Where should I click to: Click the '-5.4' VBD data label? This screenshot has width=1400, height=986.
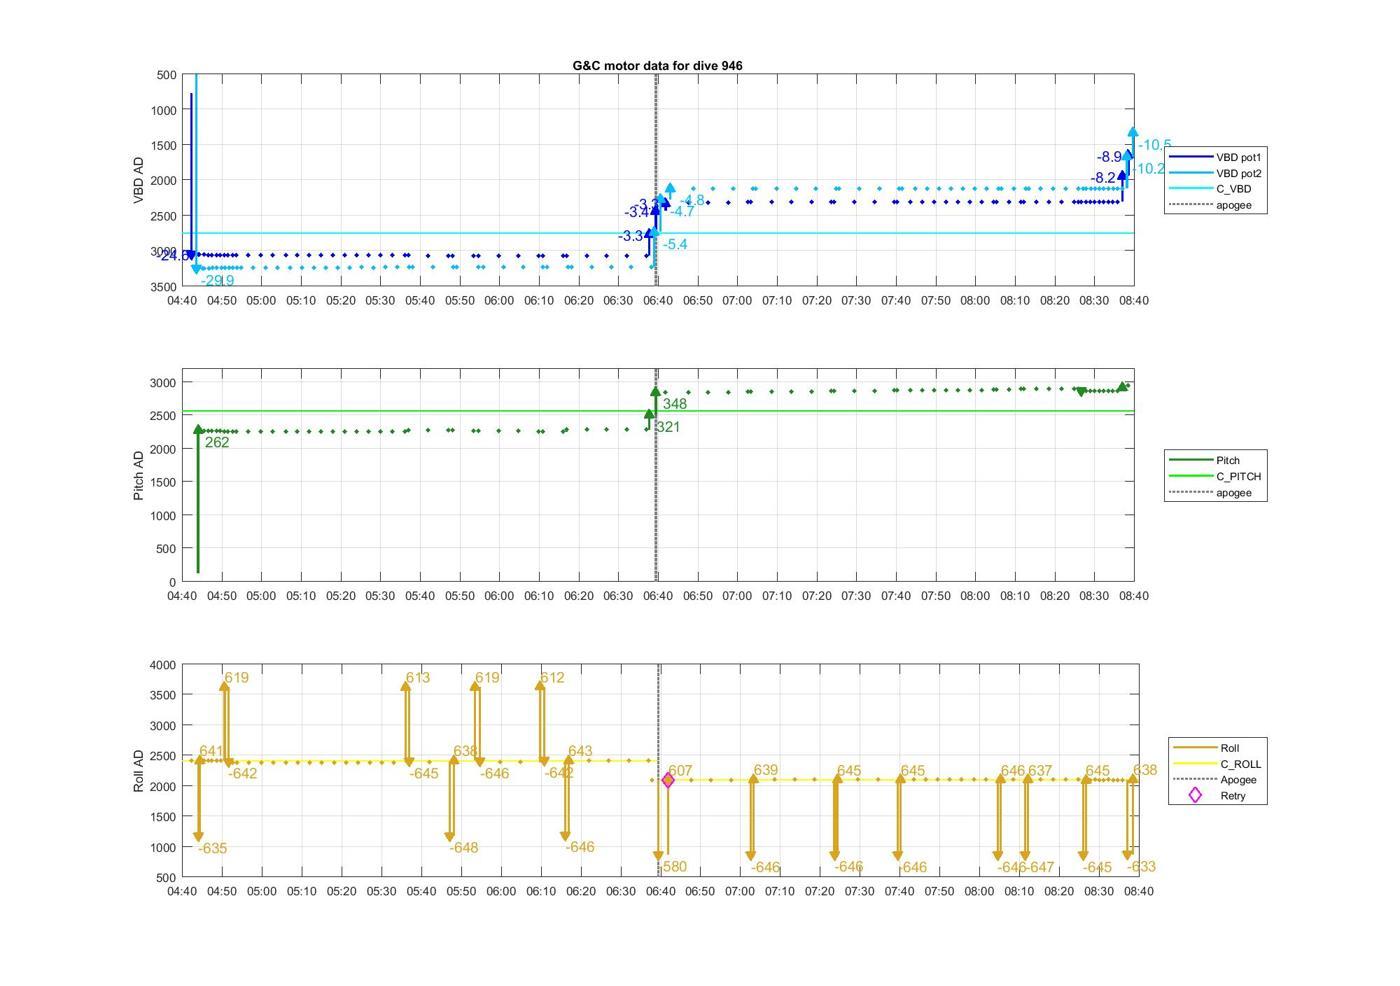pos(675,245)
